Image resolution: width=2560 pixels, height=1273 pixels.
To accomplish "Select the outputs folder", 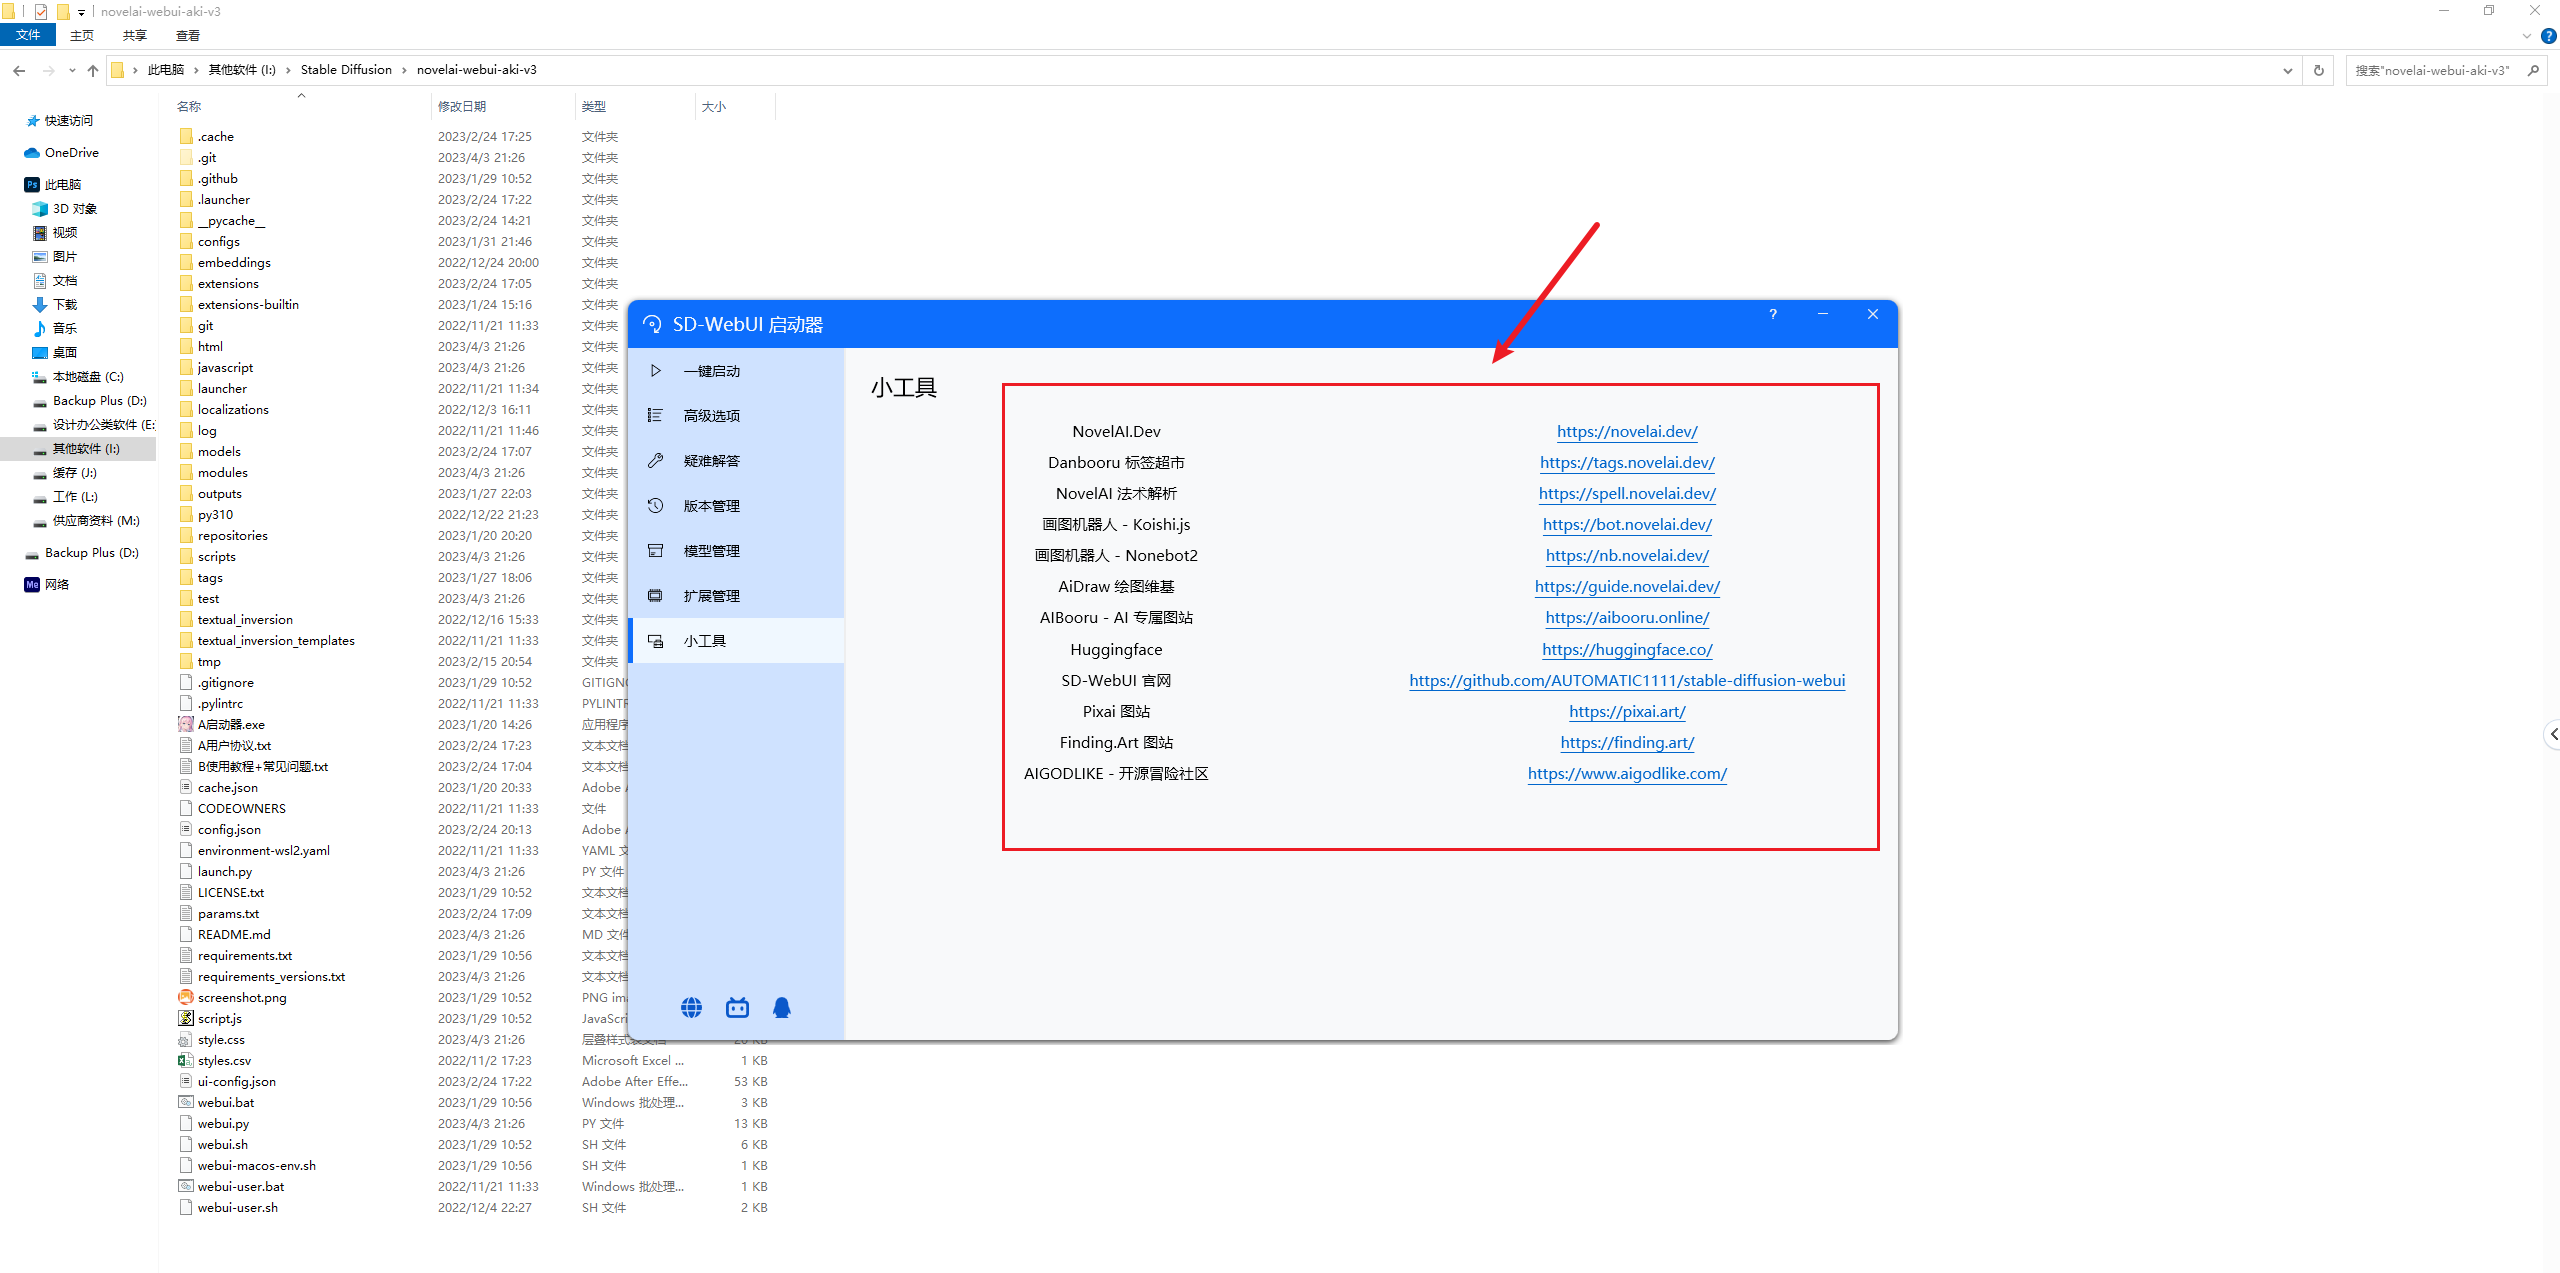I will 211,493.
